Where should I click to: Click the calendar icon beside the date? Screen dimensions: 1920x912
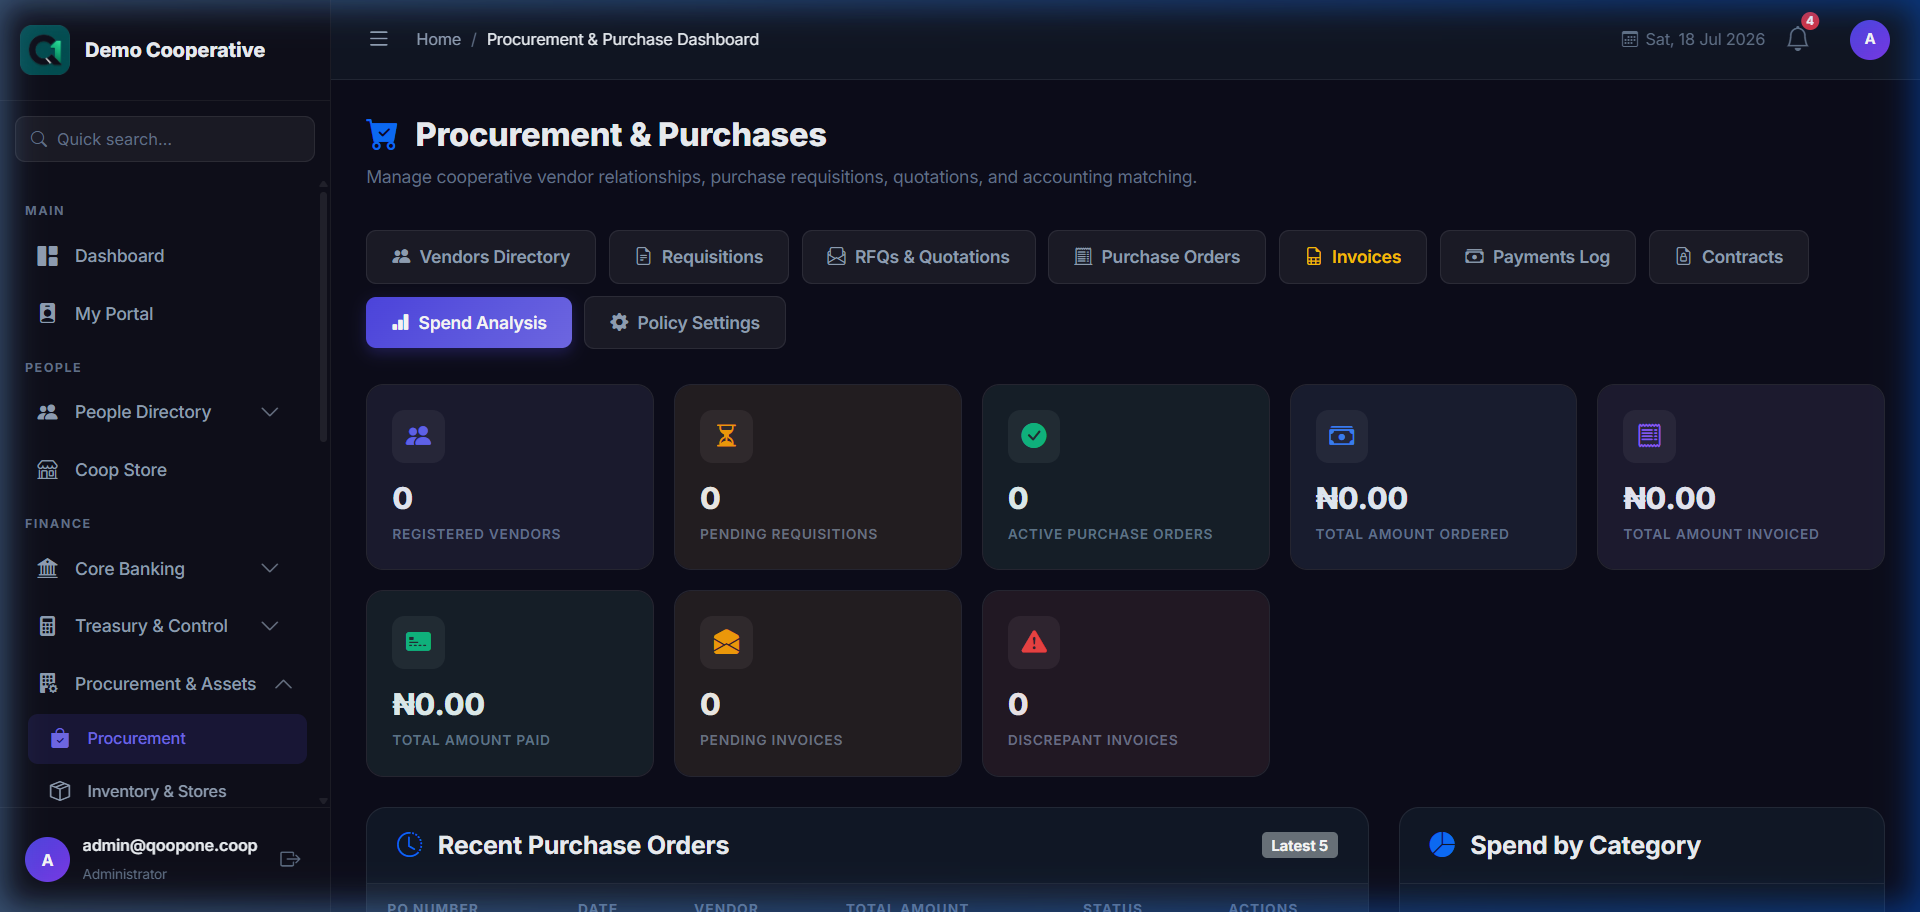(1629, 39)
